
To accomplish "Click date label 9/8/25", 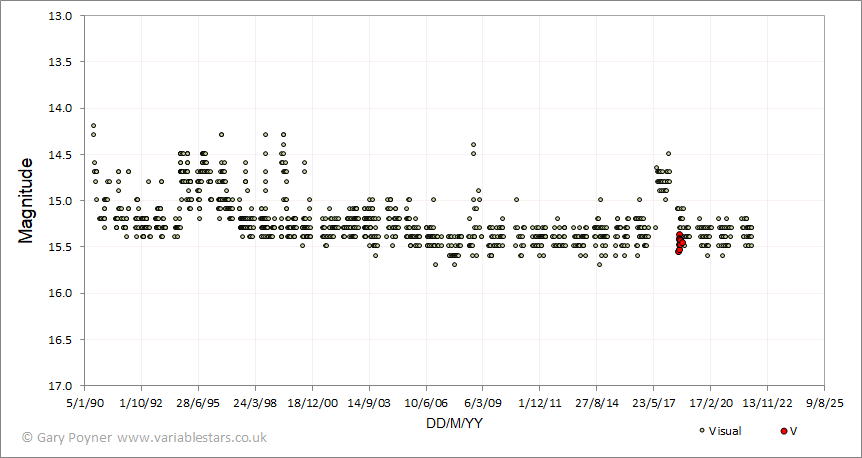I will (x=824, y=403).
